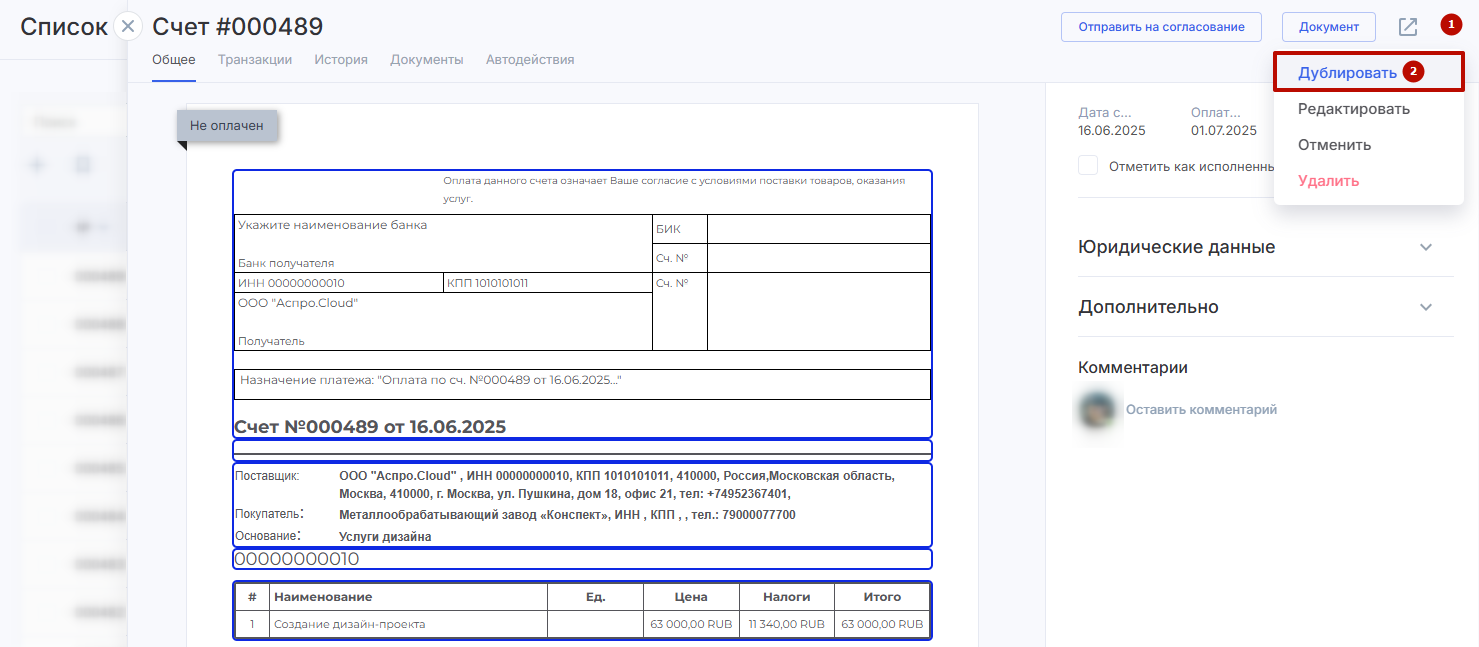Screen dimensions: 1479x647
Task: Go to the 'Документы' tab
Action: (427, 60)
